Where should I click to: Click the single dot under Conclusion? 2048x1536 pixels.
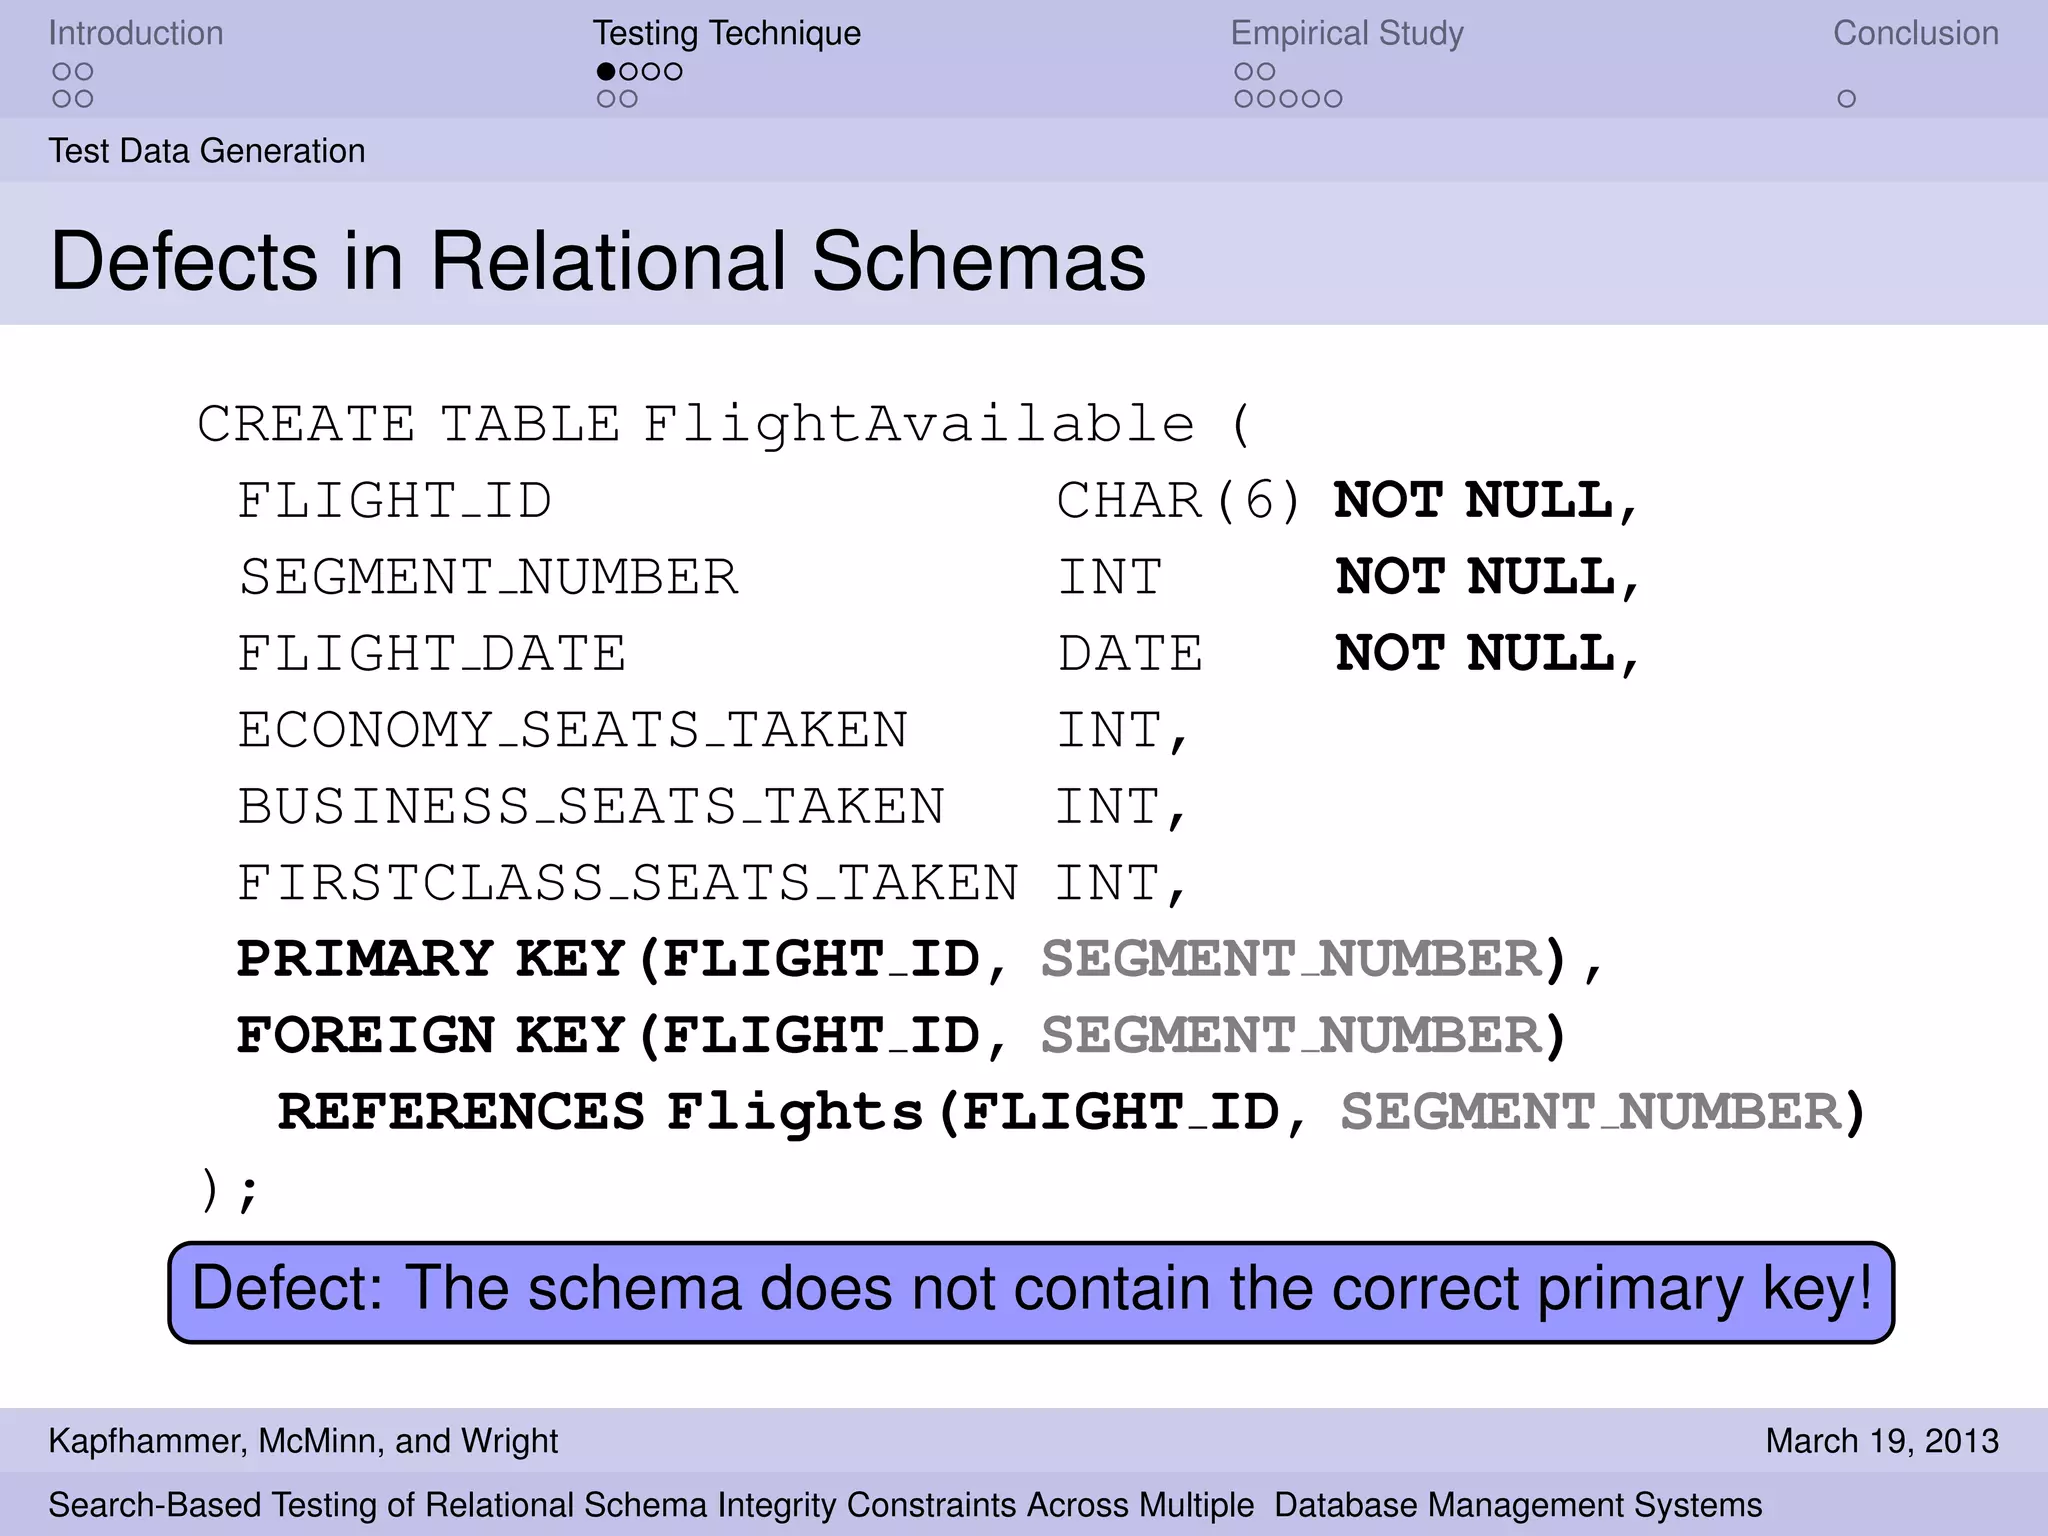[1847, 99]
